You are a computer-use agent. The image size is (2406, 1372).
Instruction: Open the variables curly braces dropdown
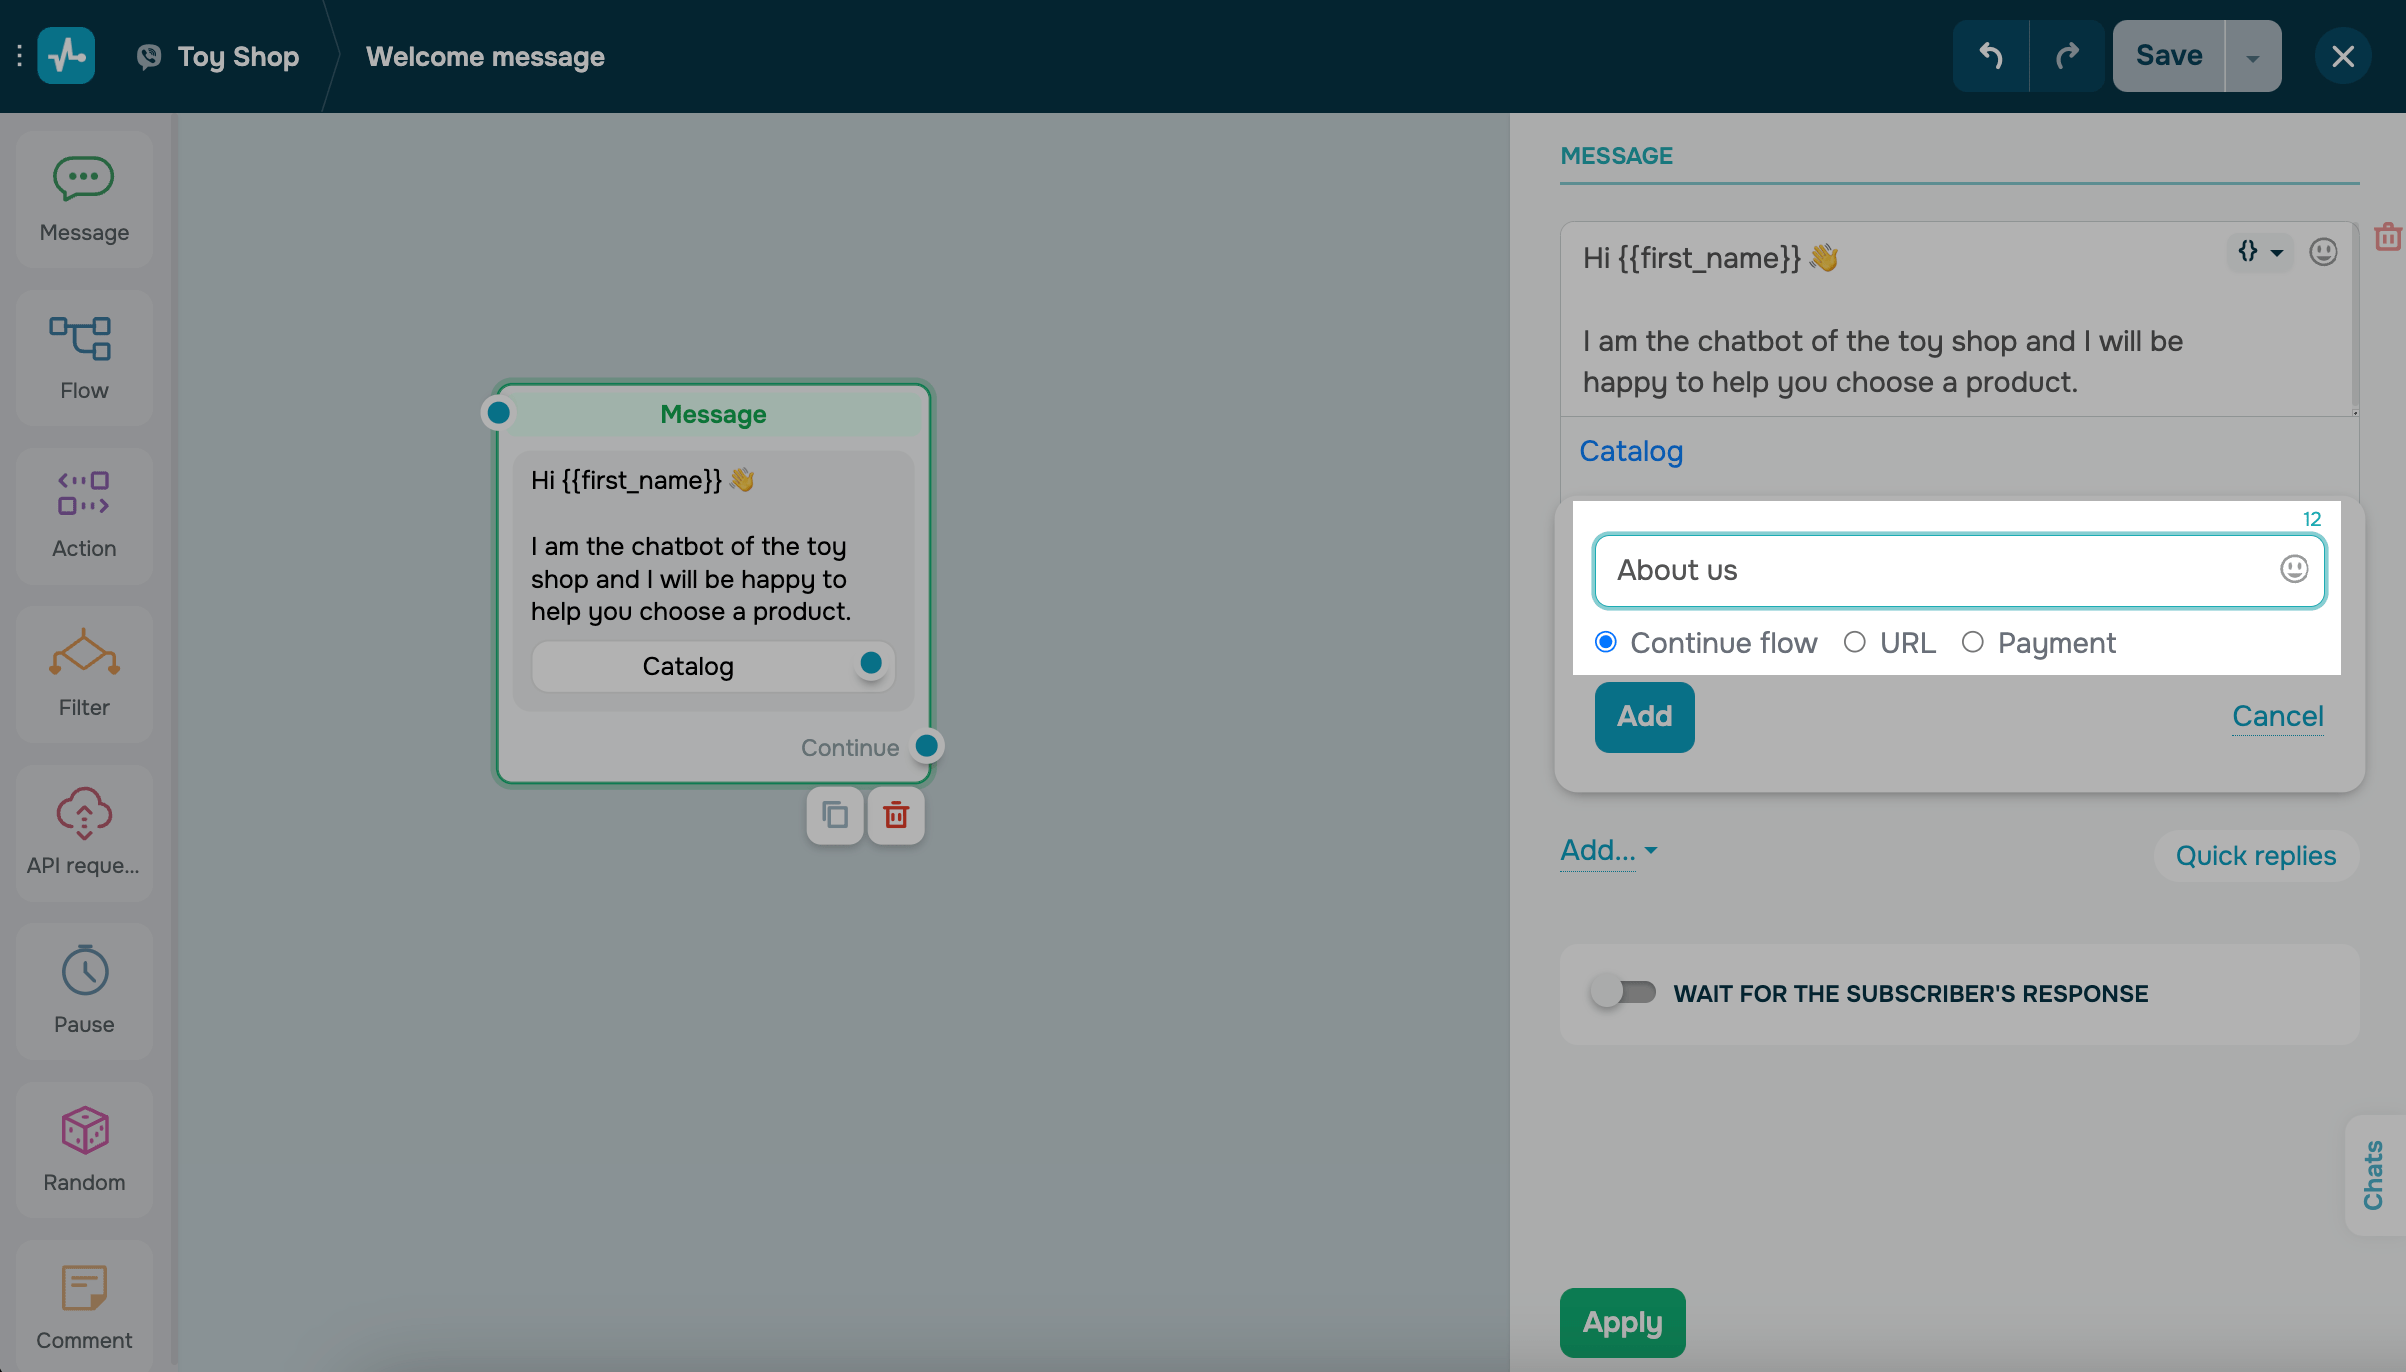pos(2258,251)
